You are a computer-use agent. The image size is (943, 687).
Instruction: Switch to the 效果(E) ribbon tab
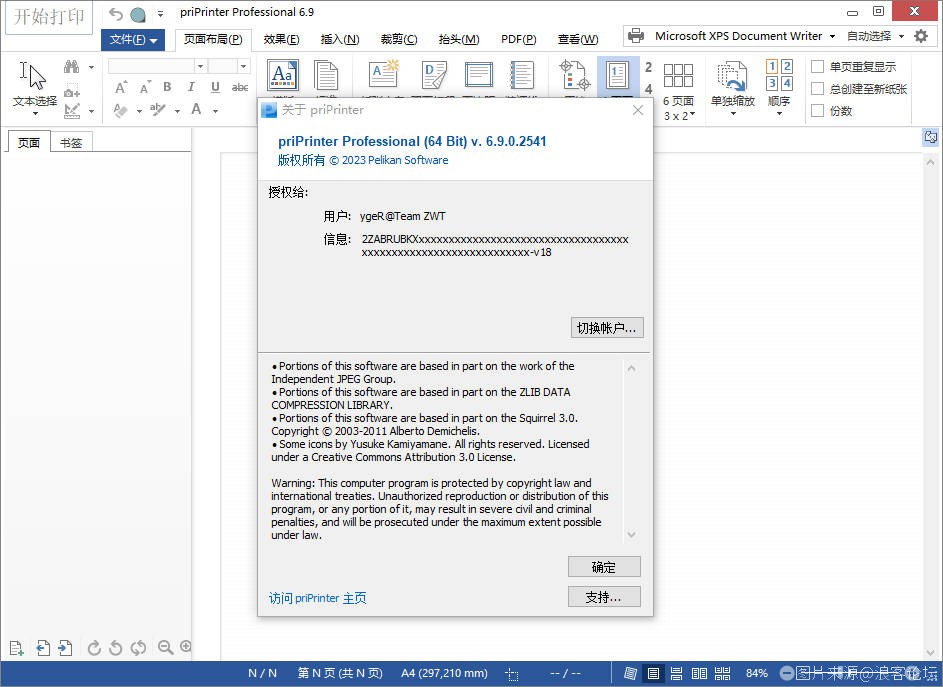coord(281,40)
